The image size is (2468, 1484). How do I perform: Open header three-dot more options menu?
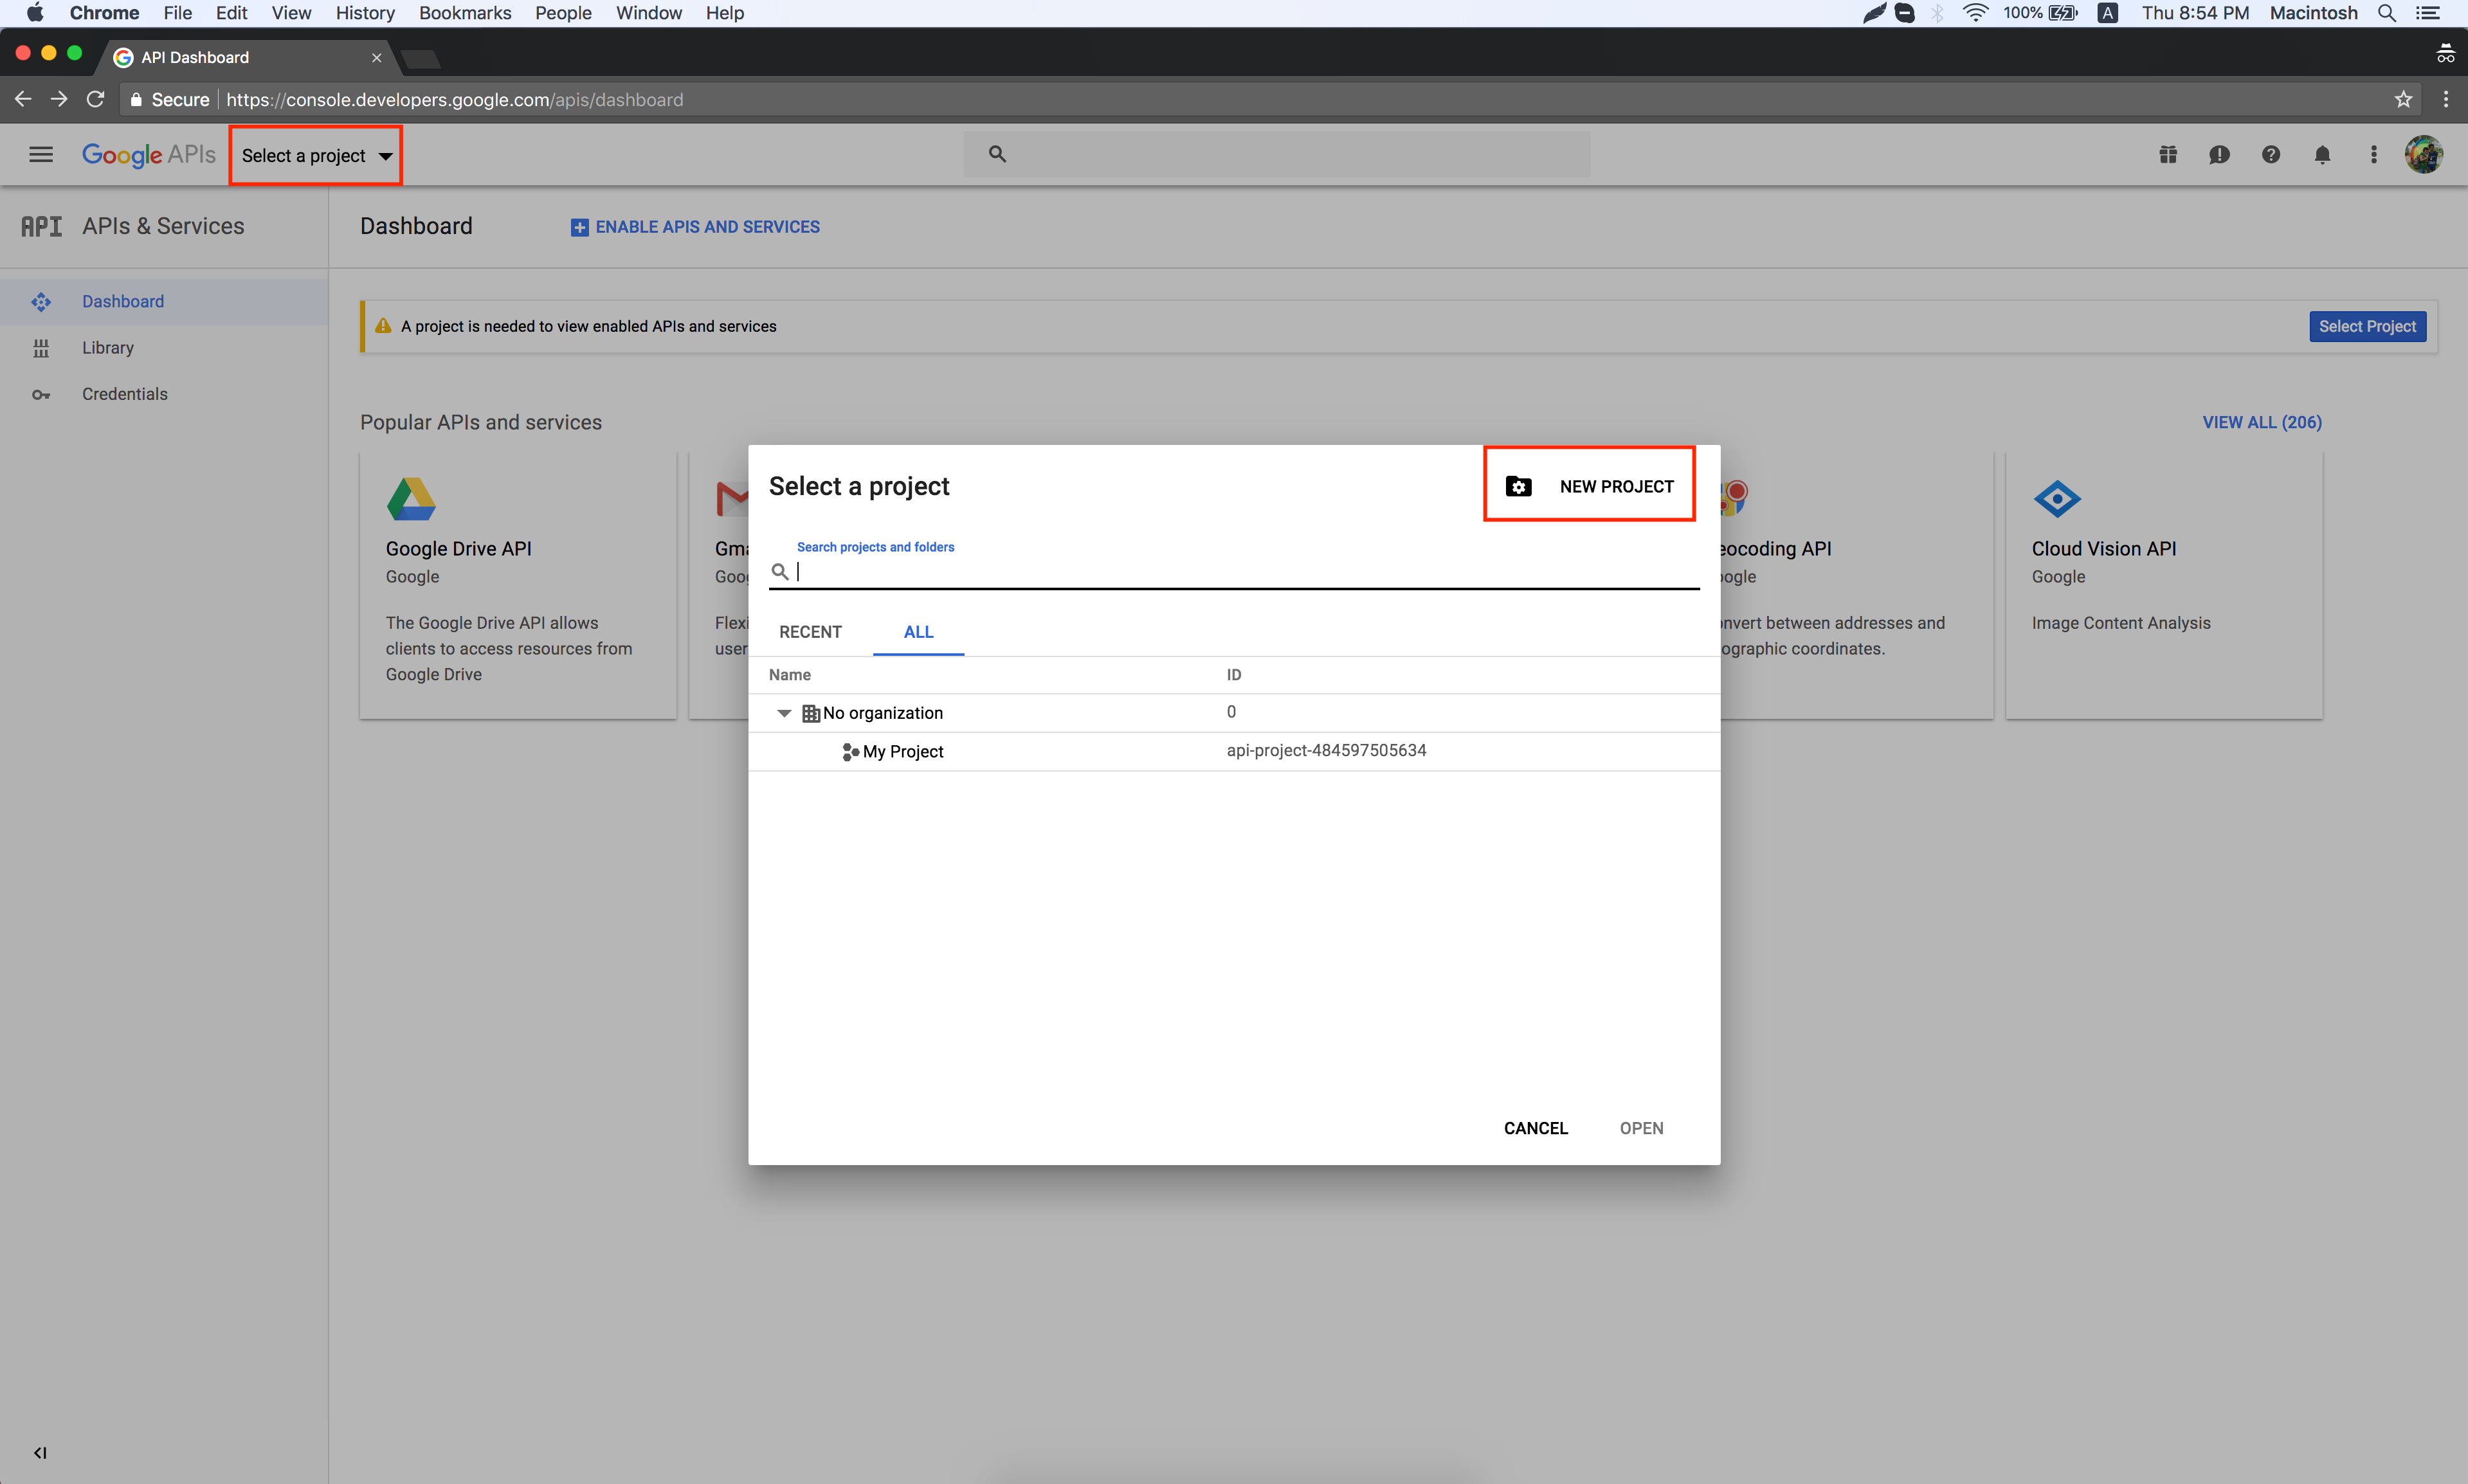pyautogui.click(x=2373, y=154)
